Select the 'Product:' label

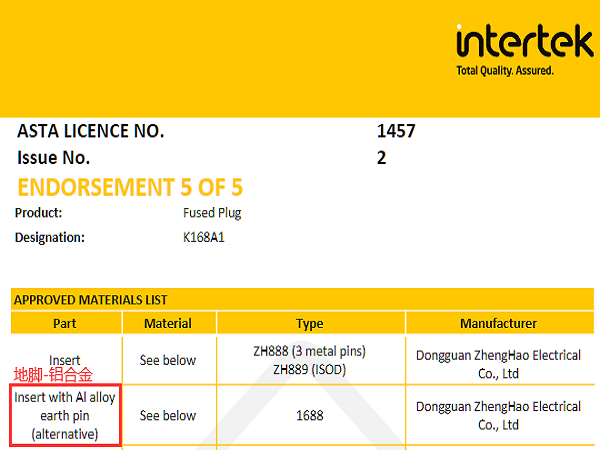coord(38,213)
